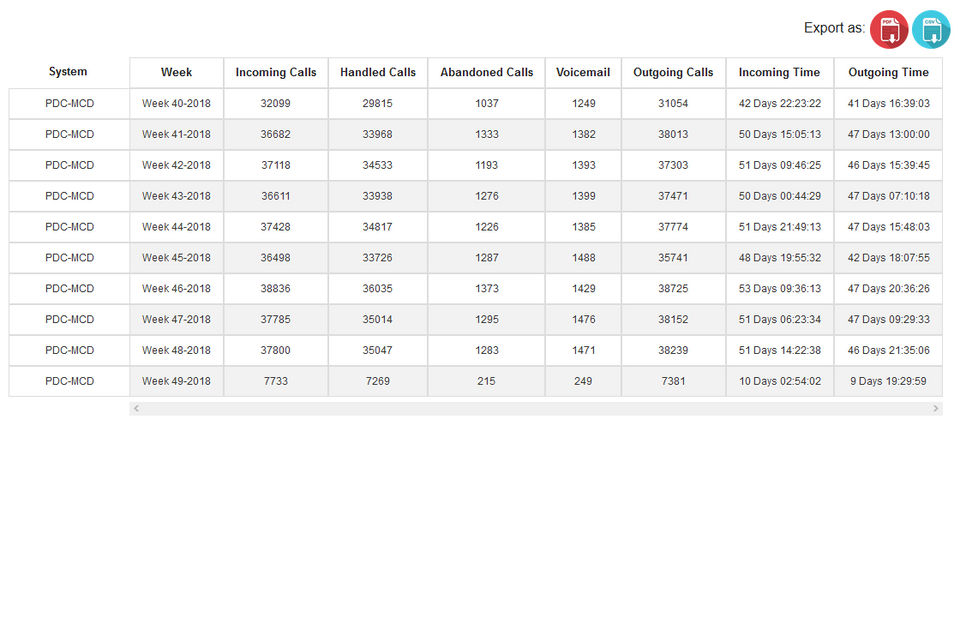Select the Week 48-2018 cell
This screenshot has height=629, width=960.
[x=176, y=350]
